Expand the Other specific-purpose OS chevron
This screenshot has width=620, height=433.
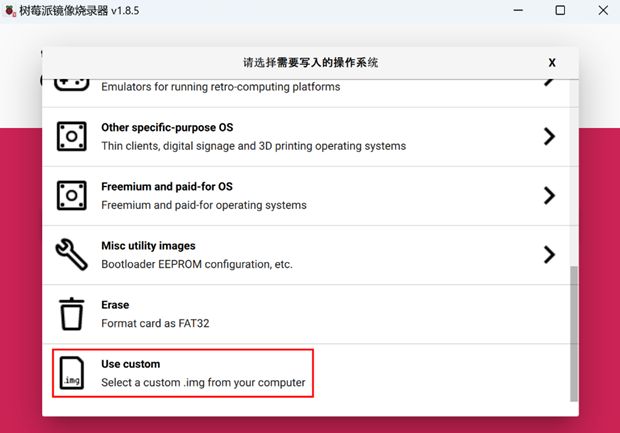point(549,136)
